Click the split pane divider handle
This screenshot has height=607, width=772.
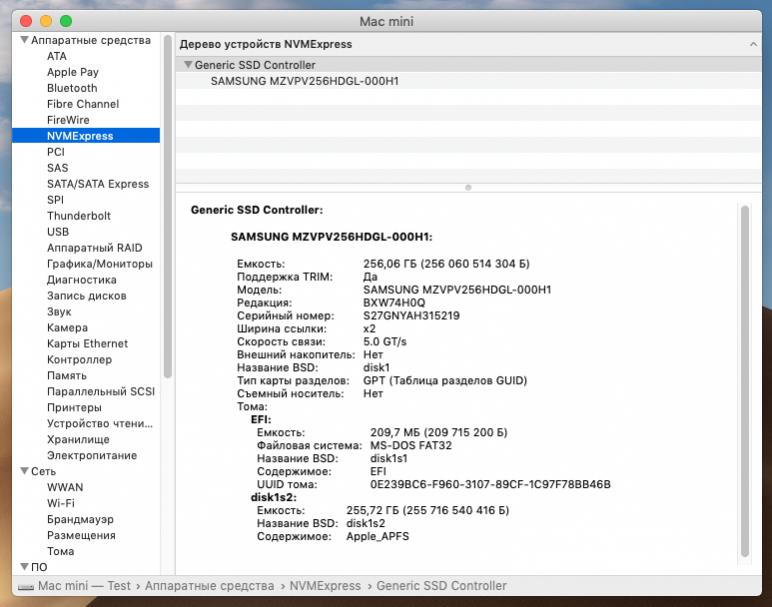468,187
